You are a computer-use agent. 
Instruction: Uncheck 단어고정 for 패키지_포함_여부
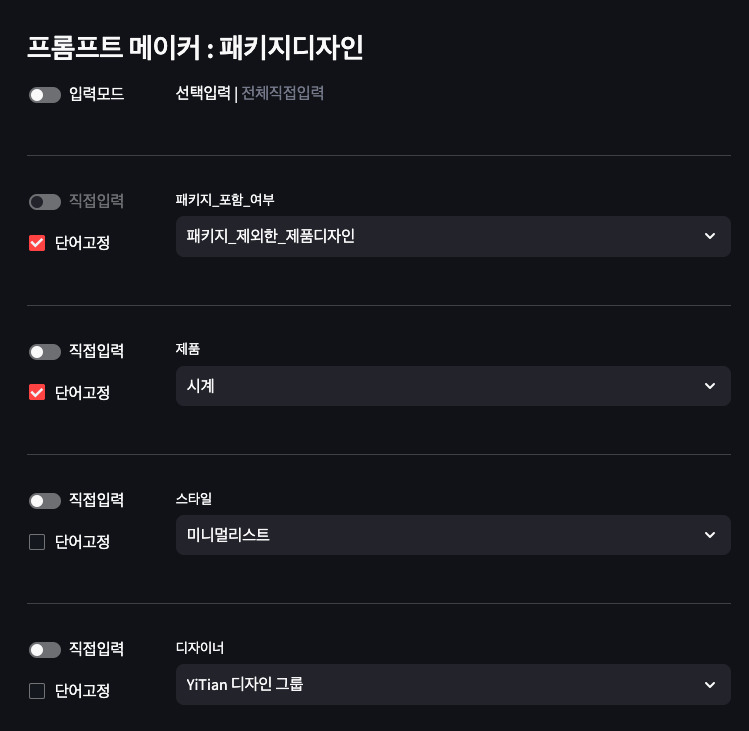pos(37,243)
